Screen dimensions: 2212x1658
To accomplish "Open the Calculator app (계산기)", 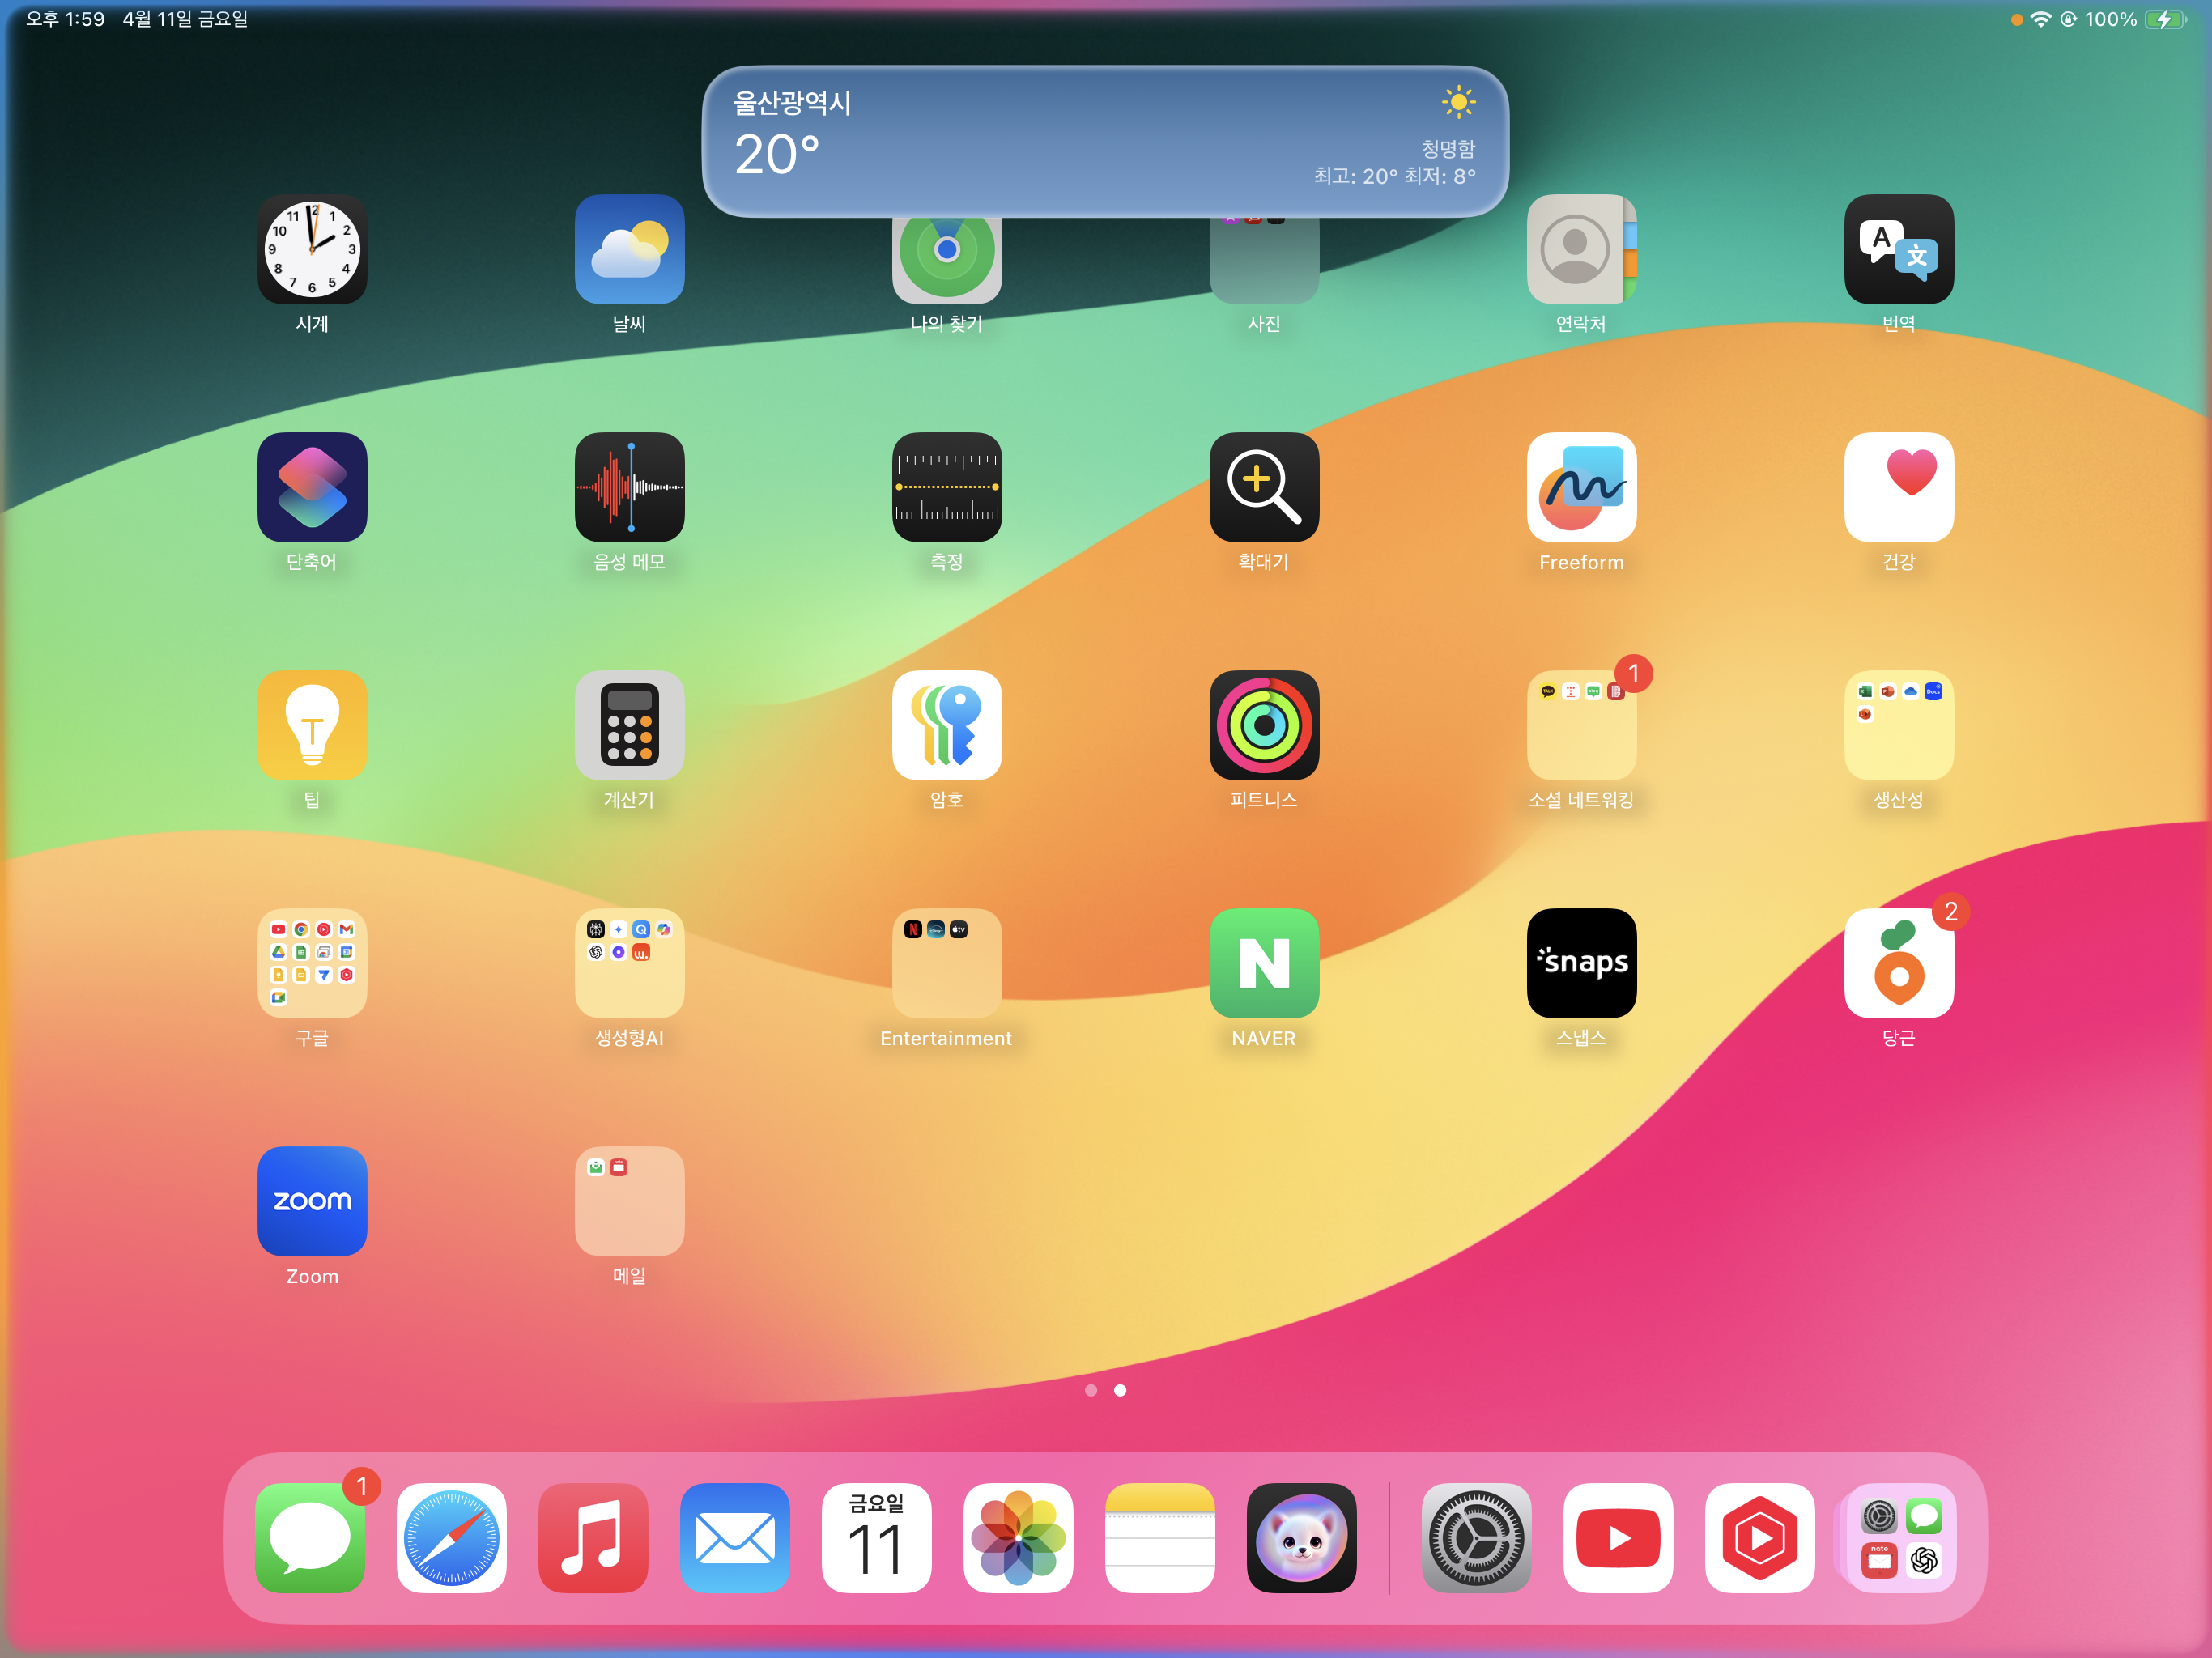I will click(x=629, y=725).
